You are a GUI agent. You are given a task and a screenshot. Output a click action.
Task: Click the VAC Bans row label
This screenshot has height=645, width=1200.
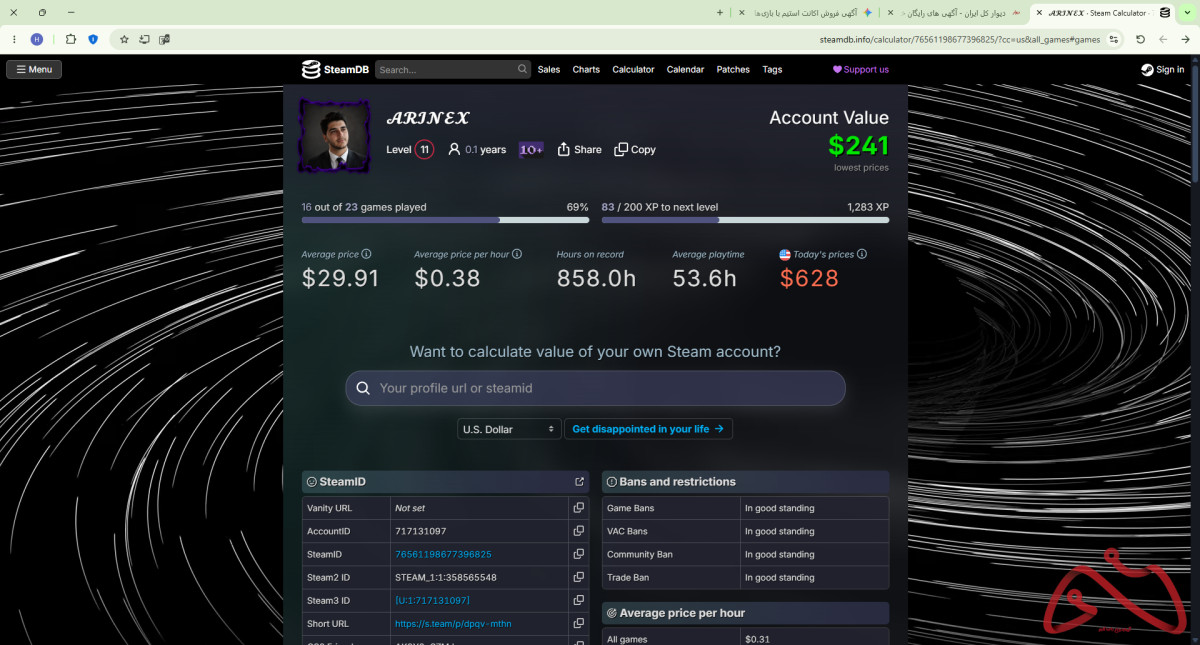[627, 531]
